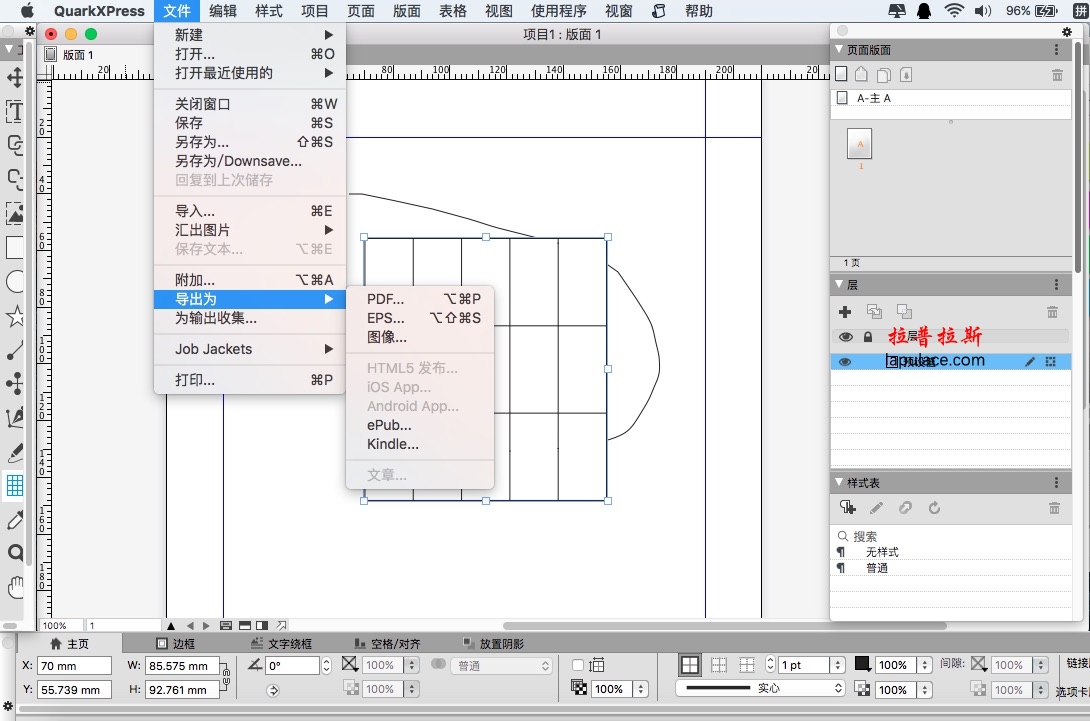The width and height of the screenshot is (1090, 721).
Task: Click the duplicate master page icon
Action: point(884,74)
